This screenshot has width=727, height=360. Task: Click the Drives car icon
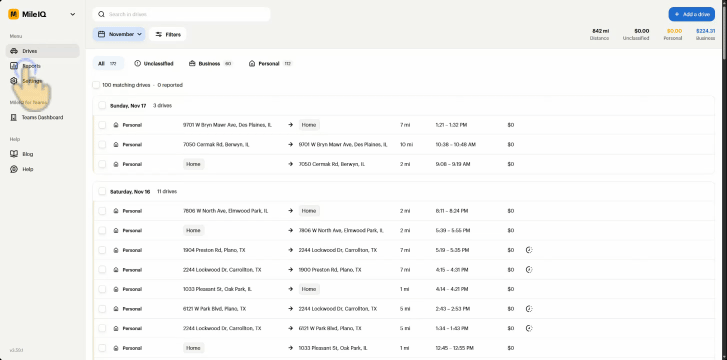(x=14, y=51)
